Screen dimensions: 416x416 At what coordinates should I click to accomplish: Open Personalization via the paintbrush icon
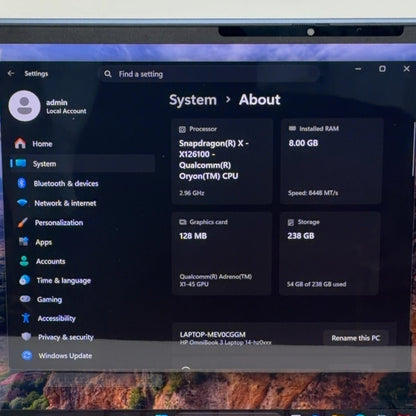(23, 222)
